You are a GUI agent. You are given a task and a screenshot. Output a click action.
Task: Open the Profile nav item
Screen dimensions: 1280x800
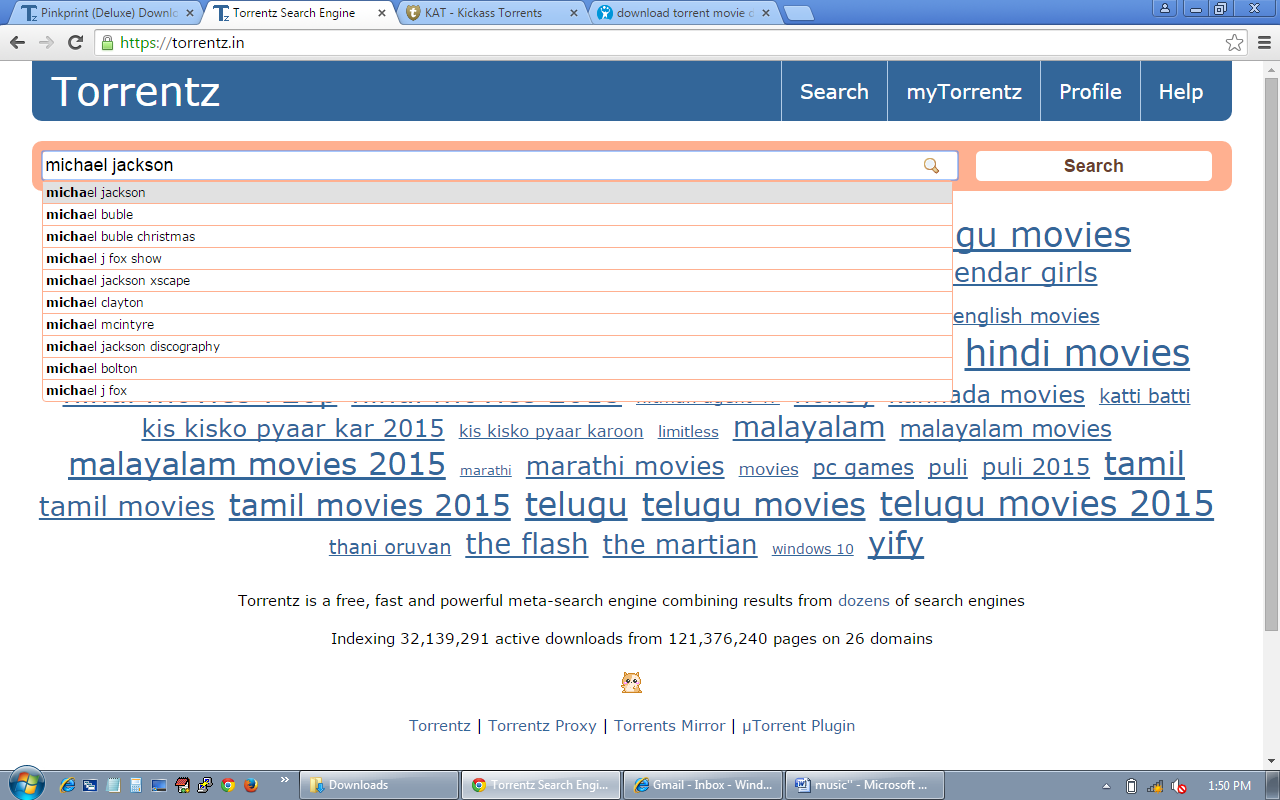click(x=1090, y=92)
